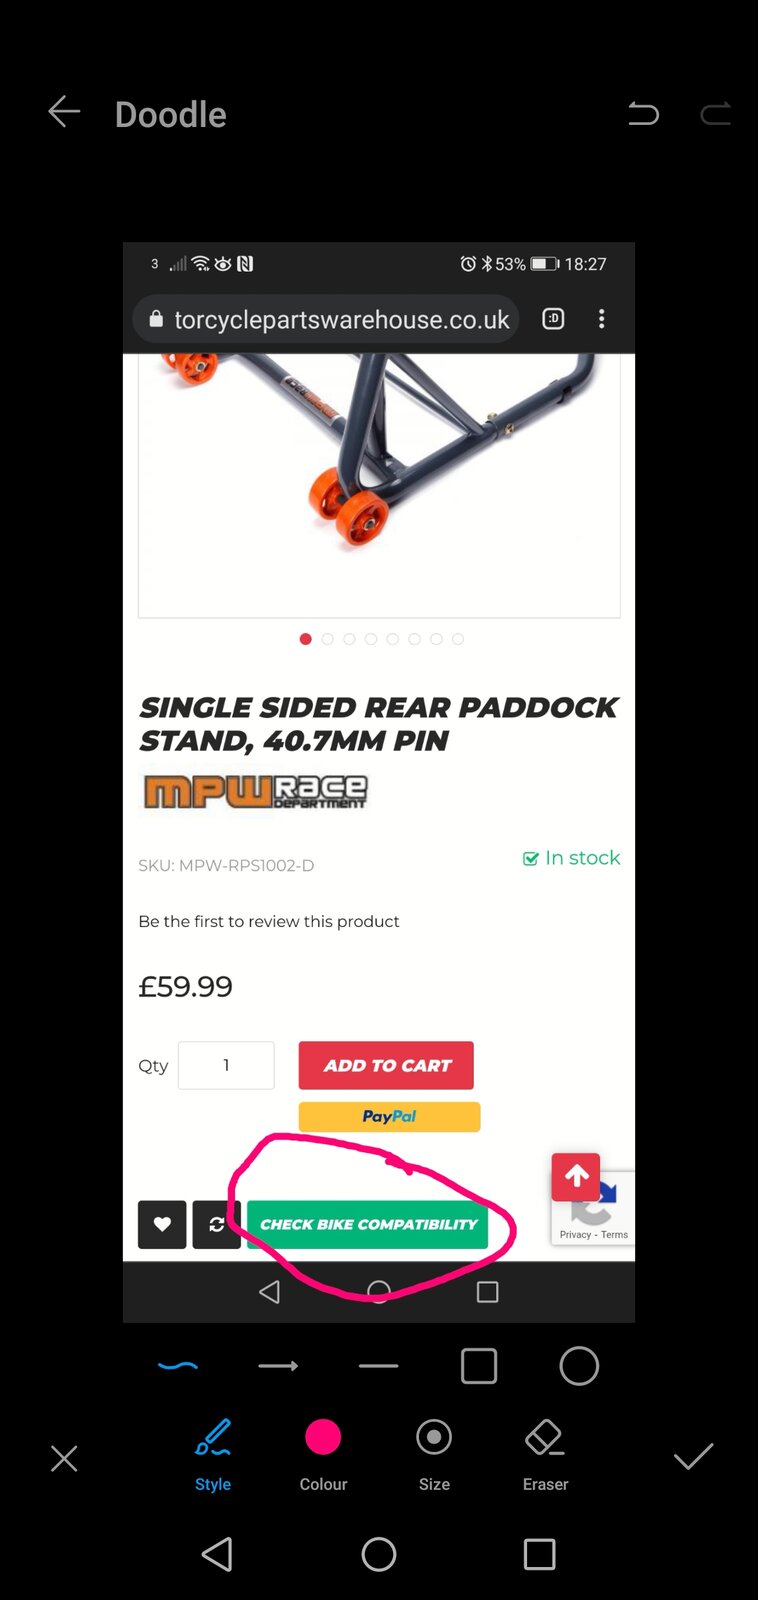Viewport: 758px width, 1600px height.
Task: Select the freehand squiggle line style
Action: (178, 1366)
